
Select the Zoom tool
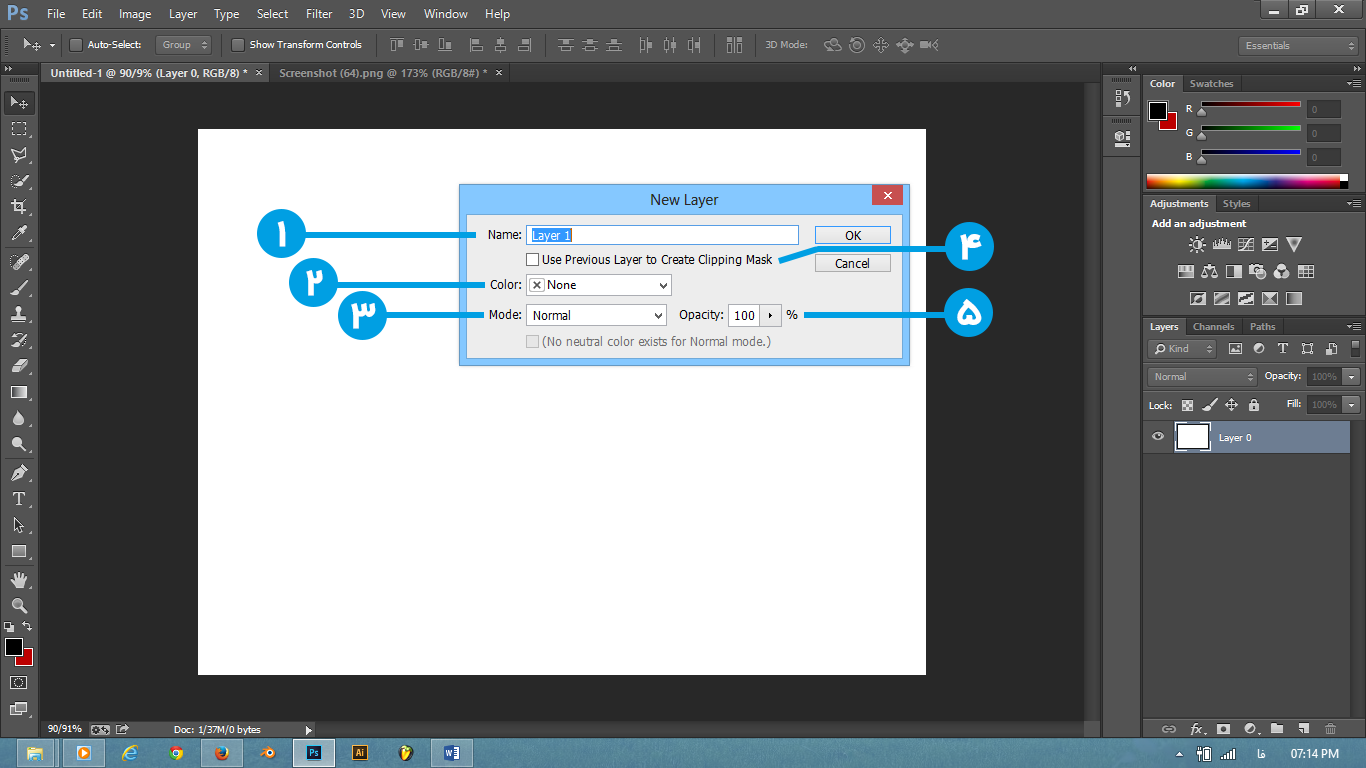[x=19, y=605]
